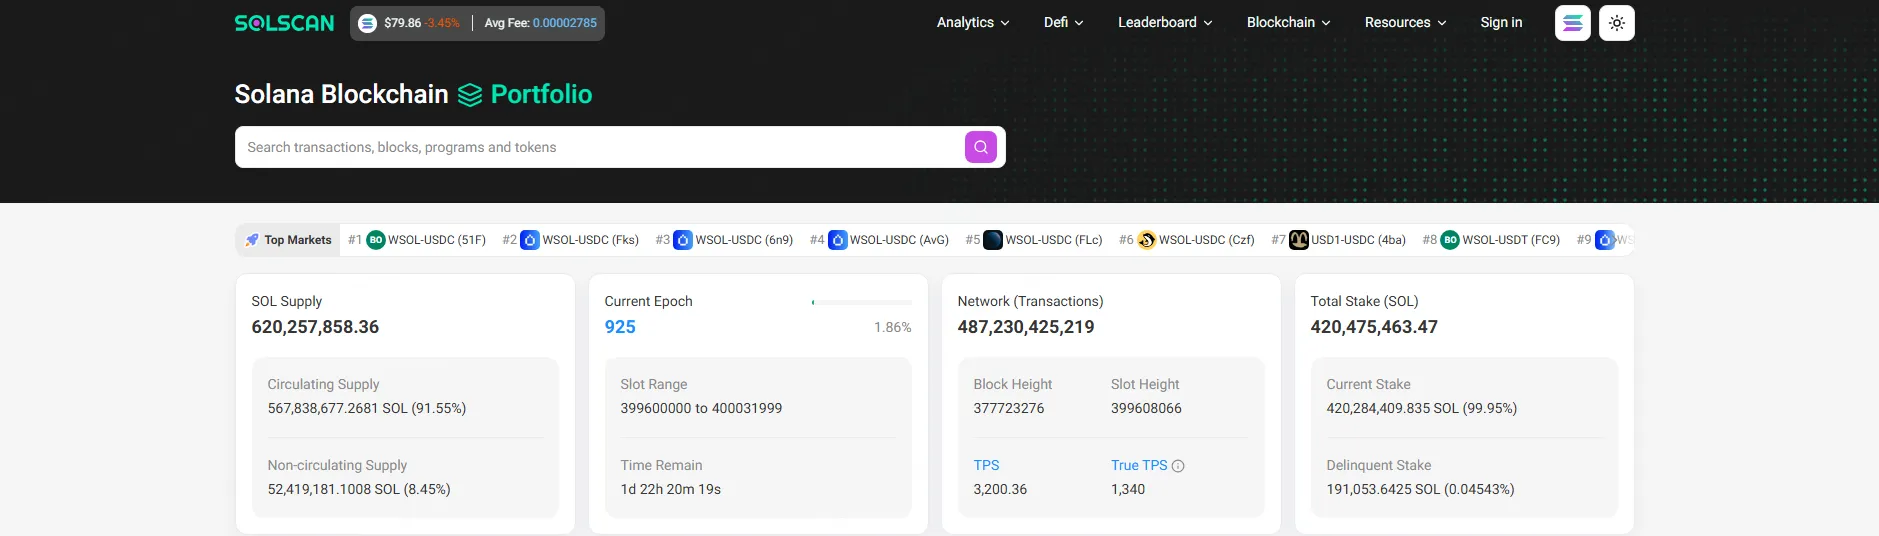Screen dimensions: 1879x536
Task: Click the True TPS info icon
Action: tap(1178, 466)
